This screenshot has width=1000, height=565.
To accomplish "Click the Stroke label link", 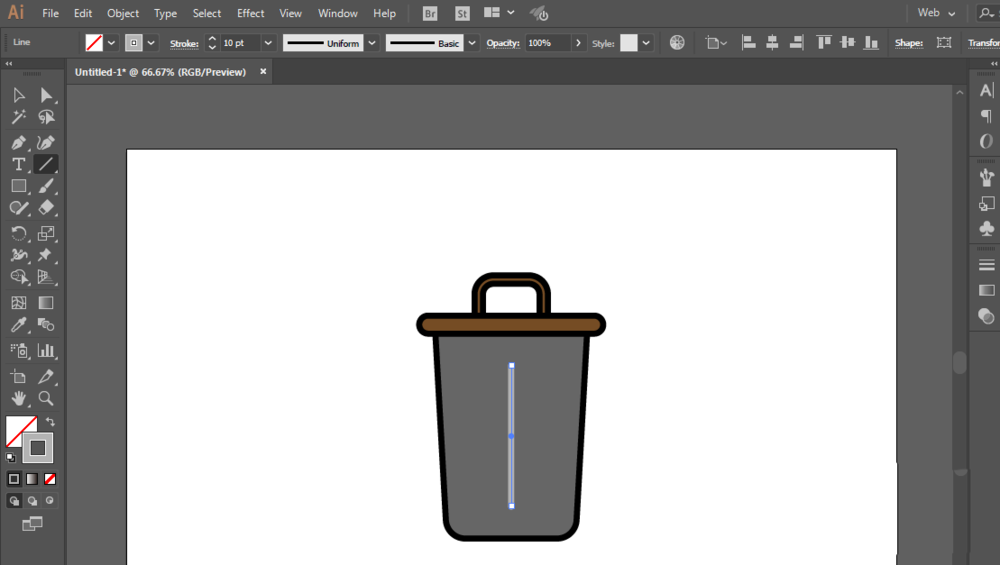I will [184, 44].
